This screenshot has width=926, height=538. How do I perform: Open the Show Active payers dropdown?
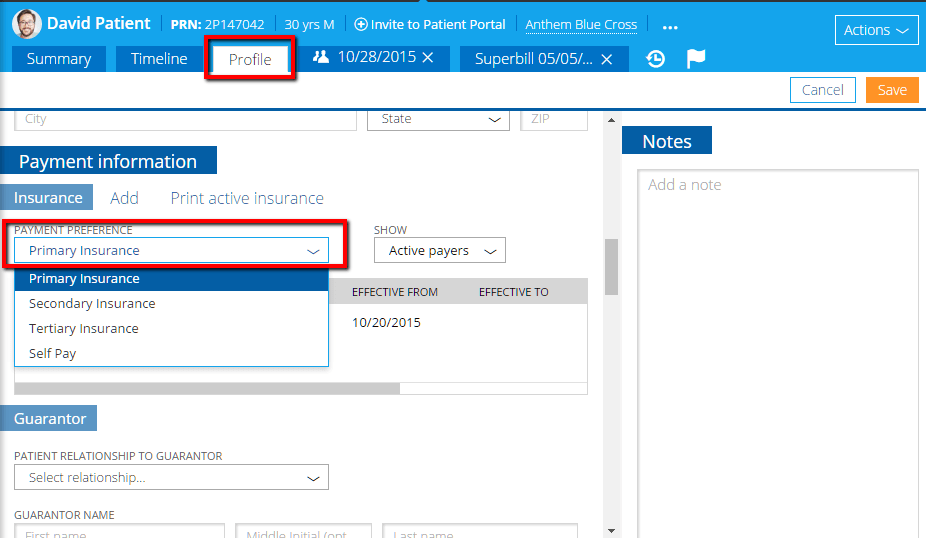(441, 251)
